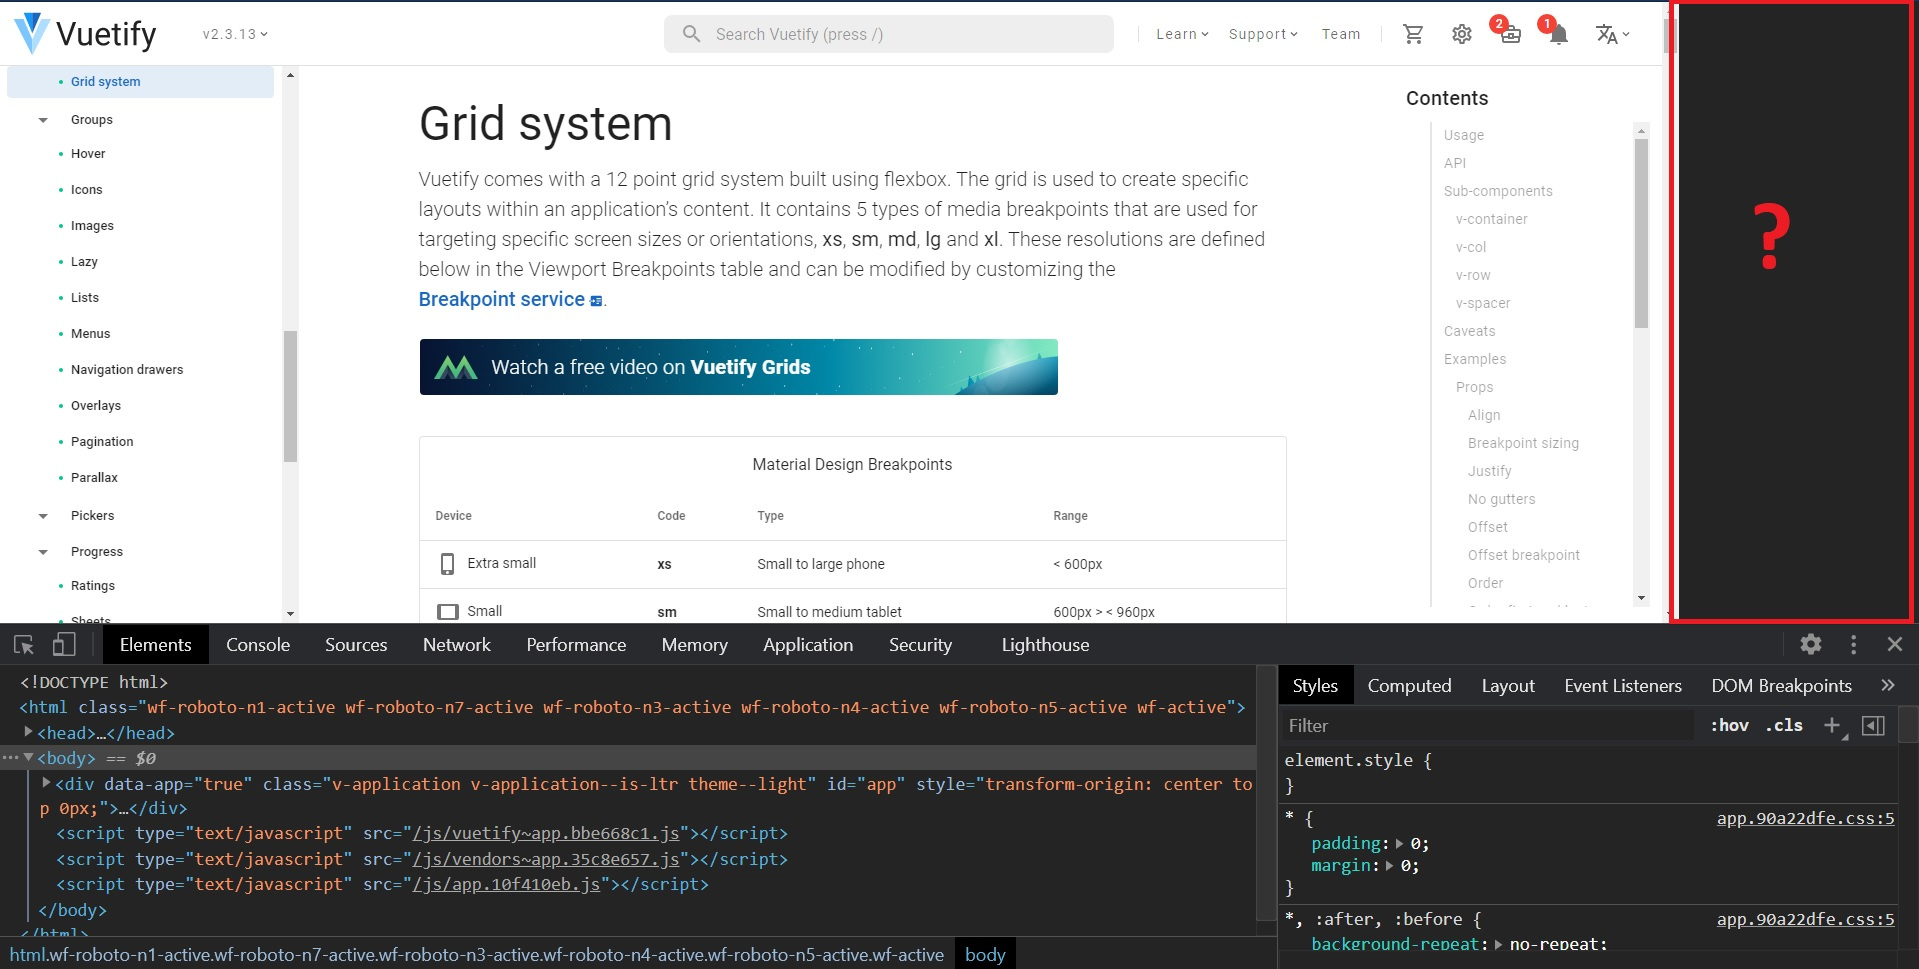Collapse the body element node
1919x969 pixels.
click(x=28, y=758)
